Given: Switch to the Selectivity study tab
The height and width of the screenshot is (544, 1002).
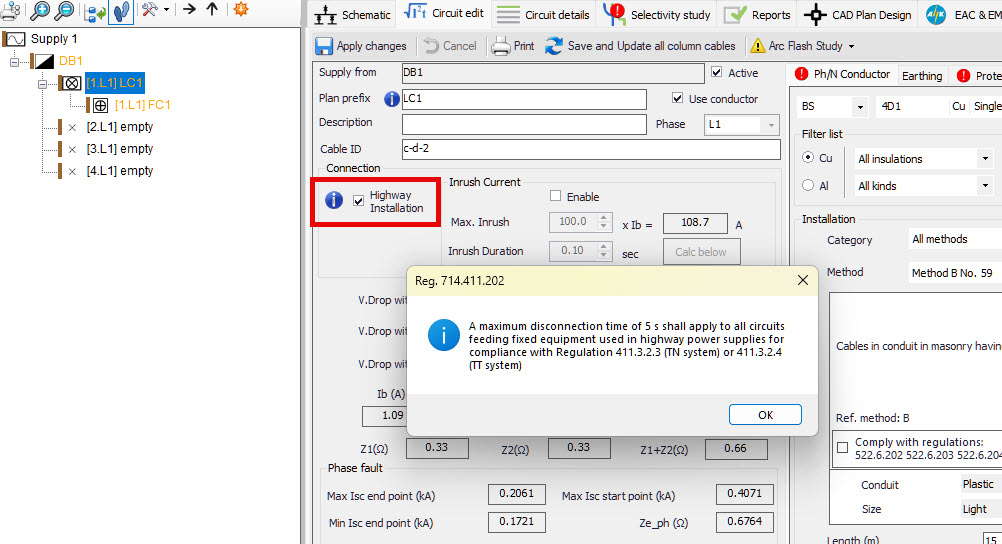Looking at the screenshot, I should click(x=656, y=15).
